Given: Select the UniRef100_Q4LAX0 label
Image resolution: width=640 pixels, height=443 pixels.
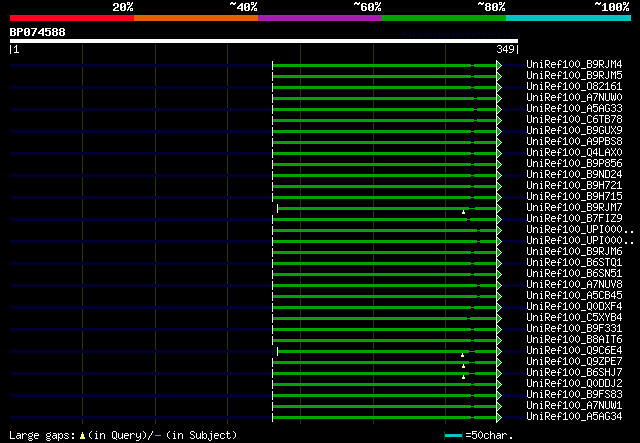Looking at the screenshot, I should (574, 153).
